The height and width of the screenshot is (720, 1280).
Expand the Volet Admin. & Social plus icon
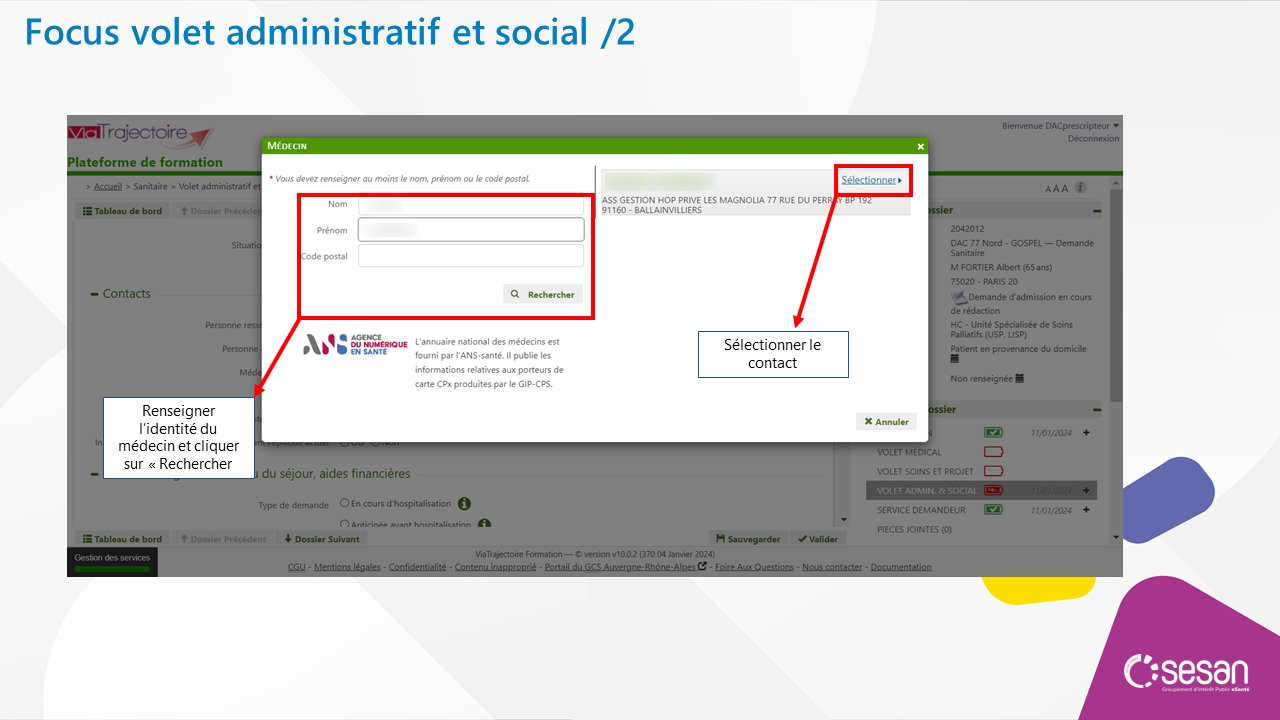1086,491
